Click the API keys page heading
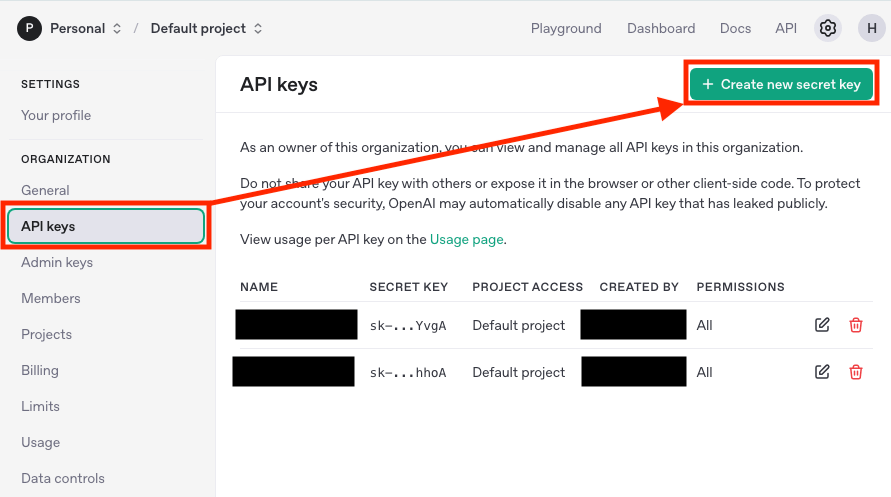The width and height of the screenshot is (891, 497). [x=278, y=85]
